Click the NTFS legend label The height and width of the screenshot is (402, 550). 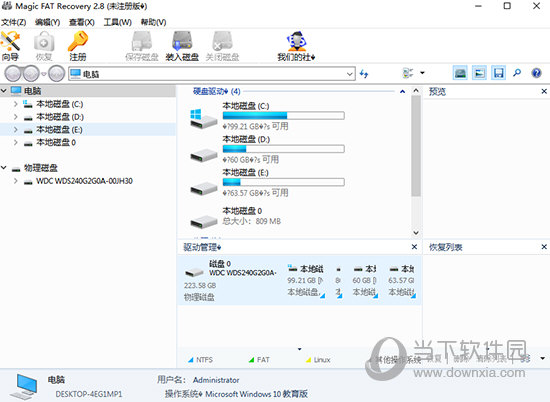(204, 360)
